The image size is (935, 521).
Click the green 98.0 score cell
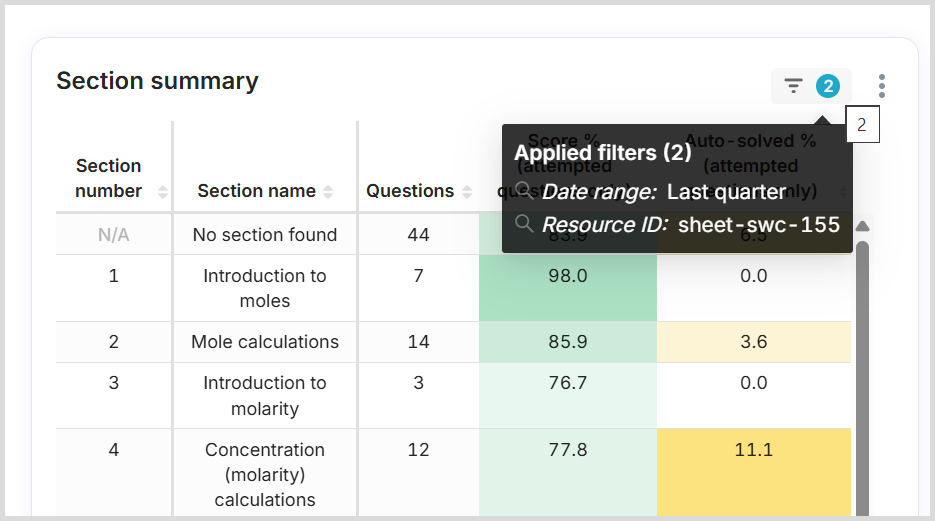567,276
